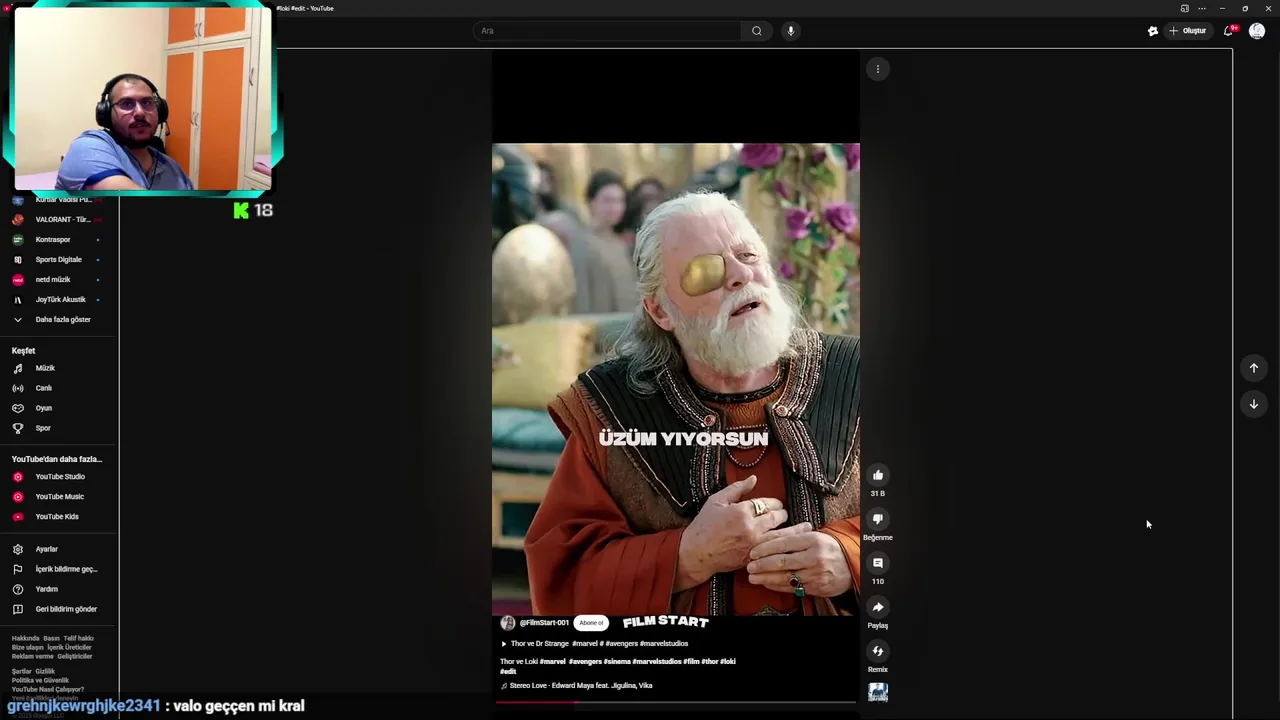The height and width of the screenshot is (720, 1280).
Task: Share the Short using Paylaş arrow
Action: tap(877, 607)
